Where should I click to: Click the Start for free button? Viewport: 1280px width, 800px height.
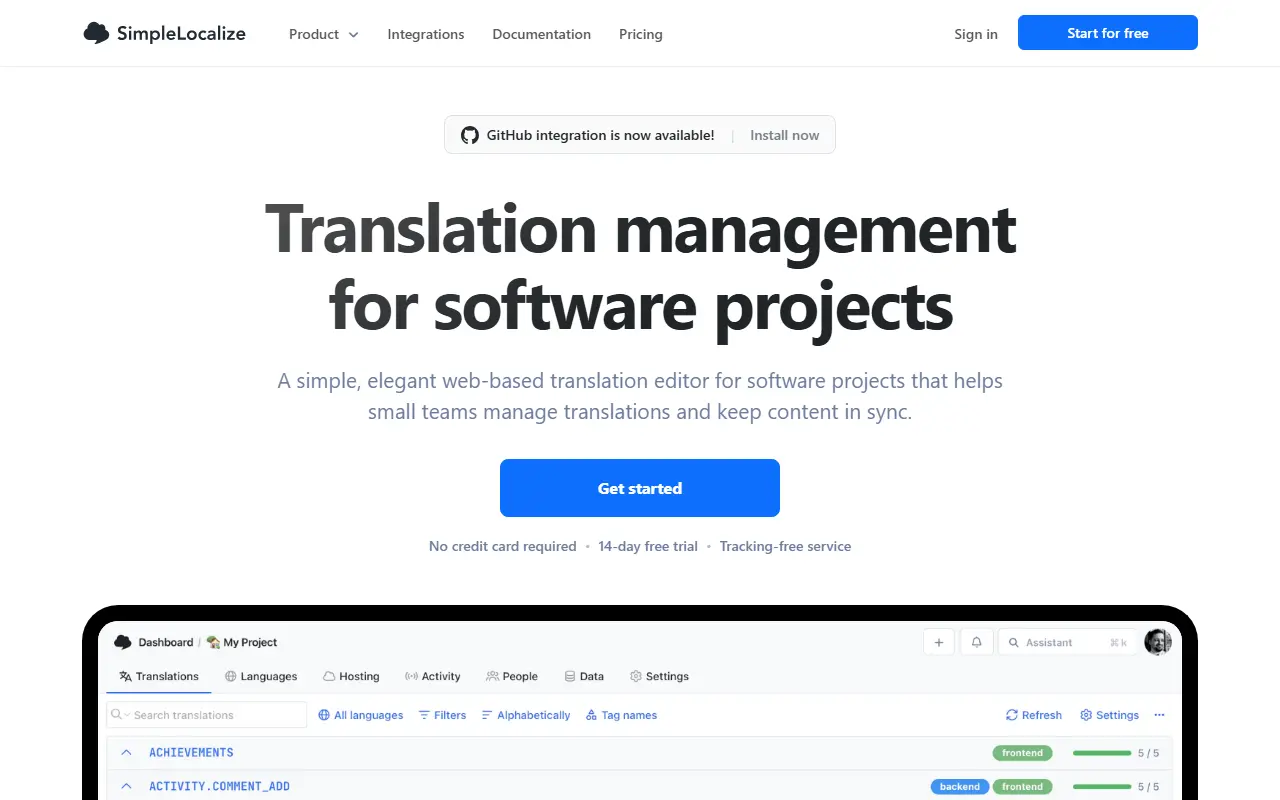pyautogui.click(x=1108, y=33)
